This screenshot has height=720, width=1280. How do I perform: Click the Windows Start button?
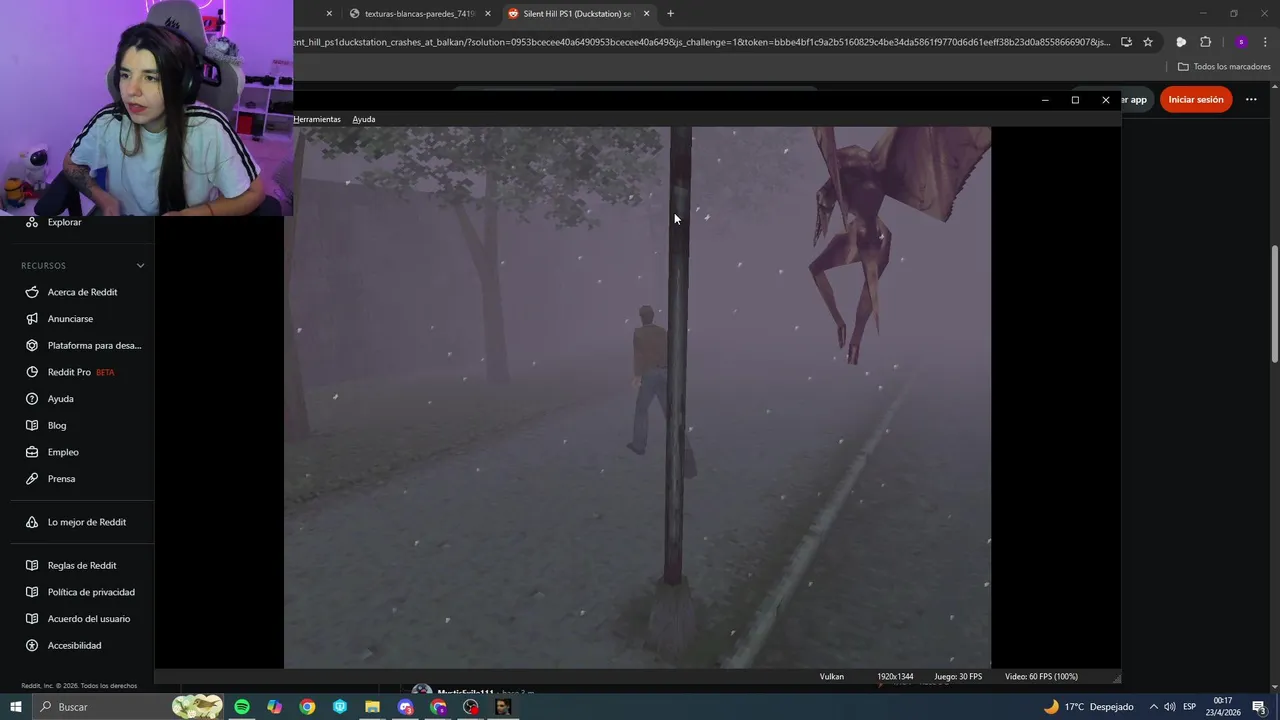pos(15,707)
